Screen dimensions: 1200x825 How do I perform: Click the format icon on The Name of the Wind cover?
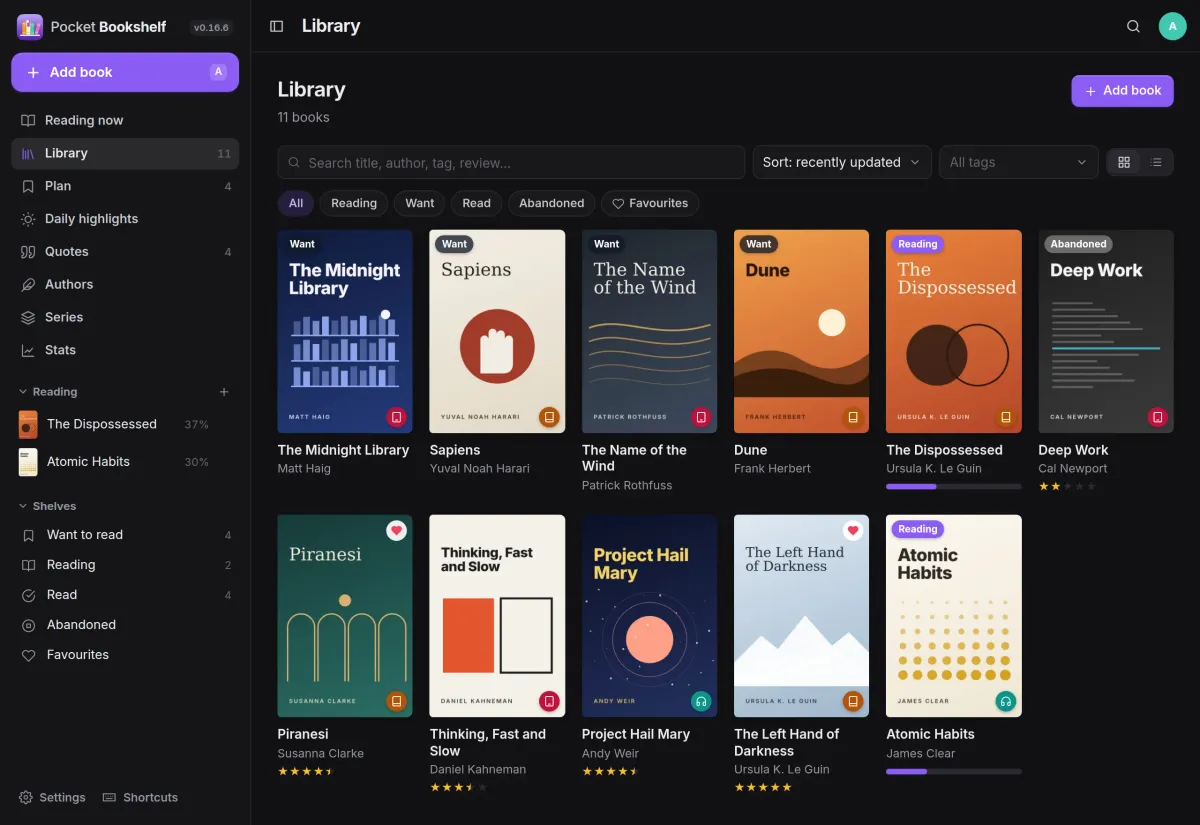pyautogui.click(x=701, y=416)
